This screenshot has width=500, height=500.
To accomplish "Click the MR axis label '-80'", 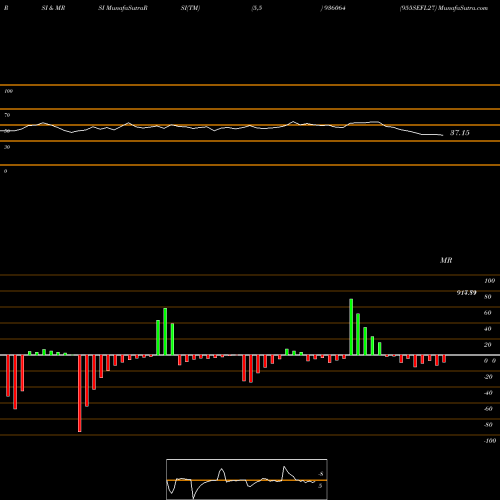I will click(x=488, y=425).
